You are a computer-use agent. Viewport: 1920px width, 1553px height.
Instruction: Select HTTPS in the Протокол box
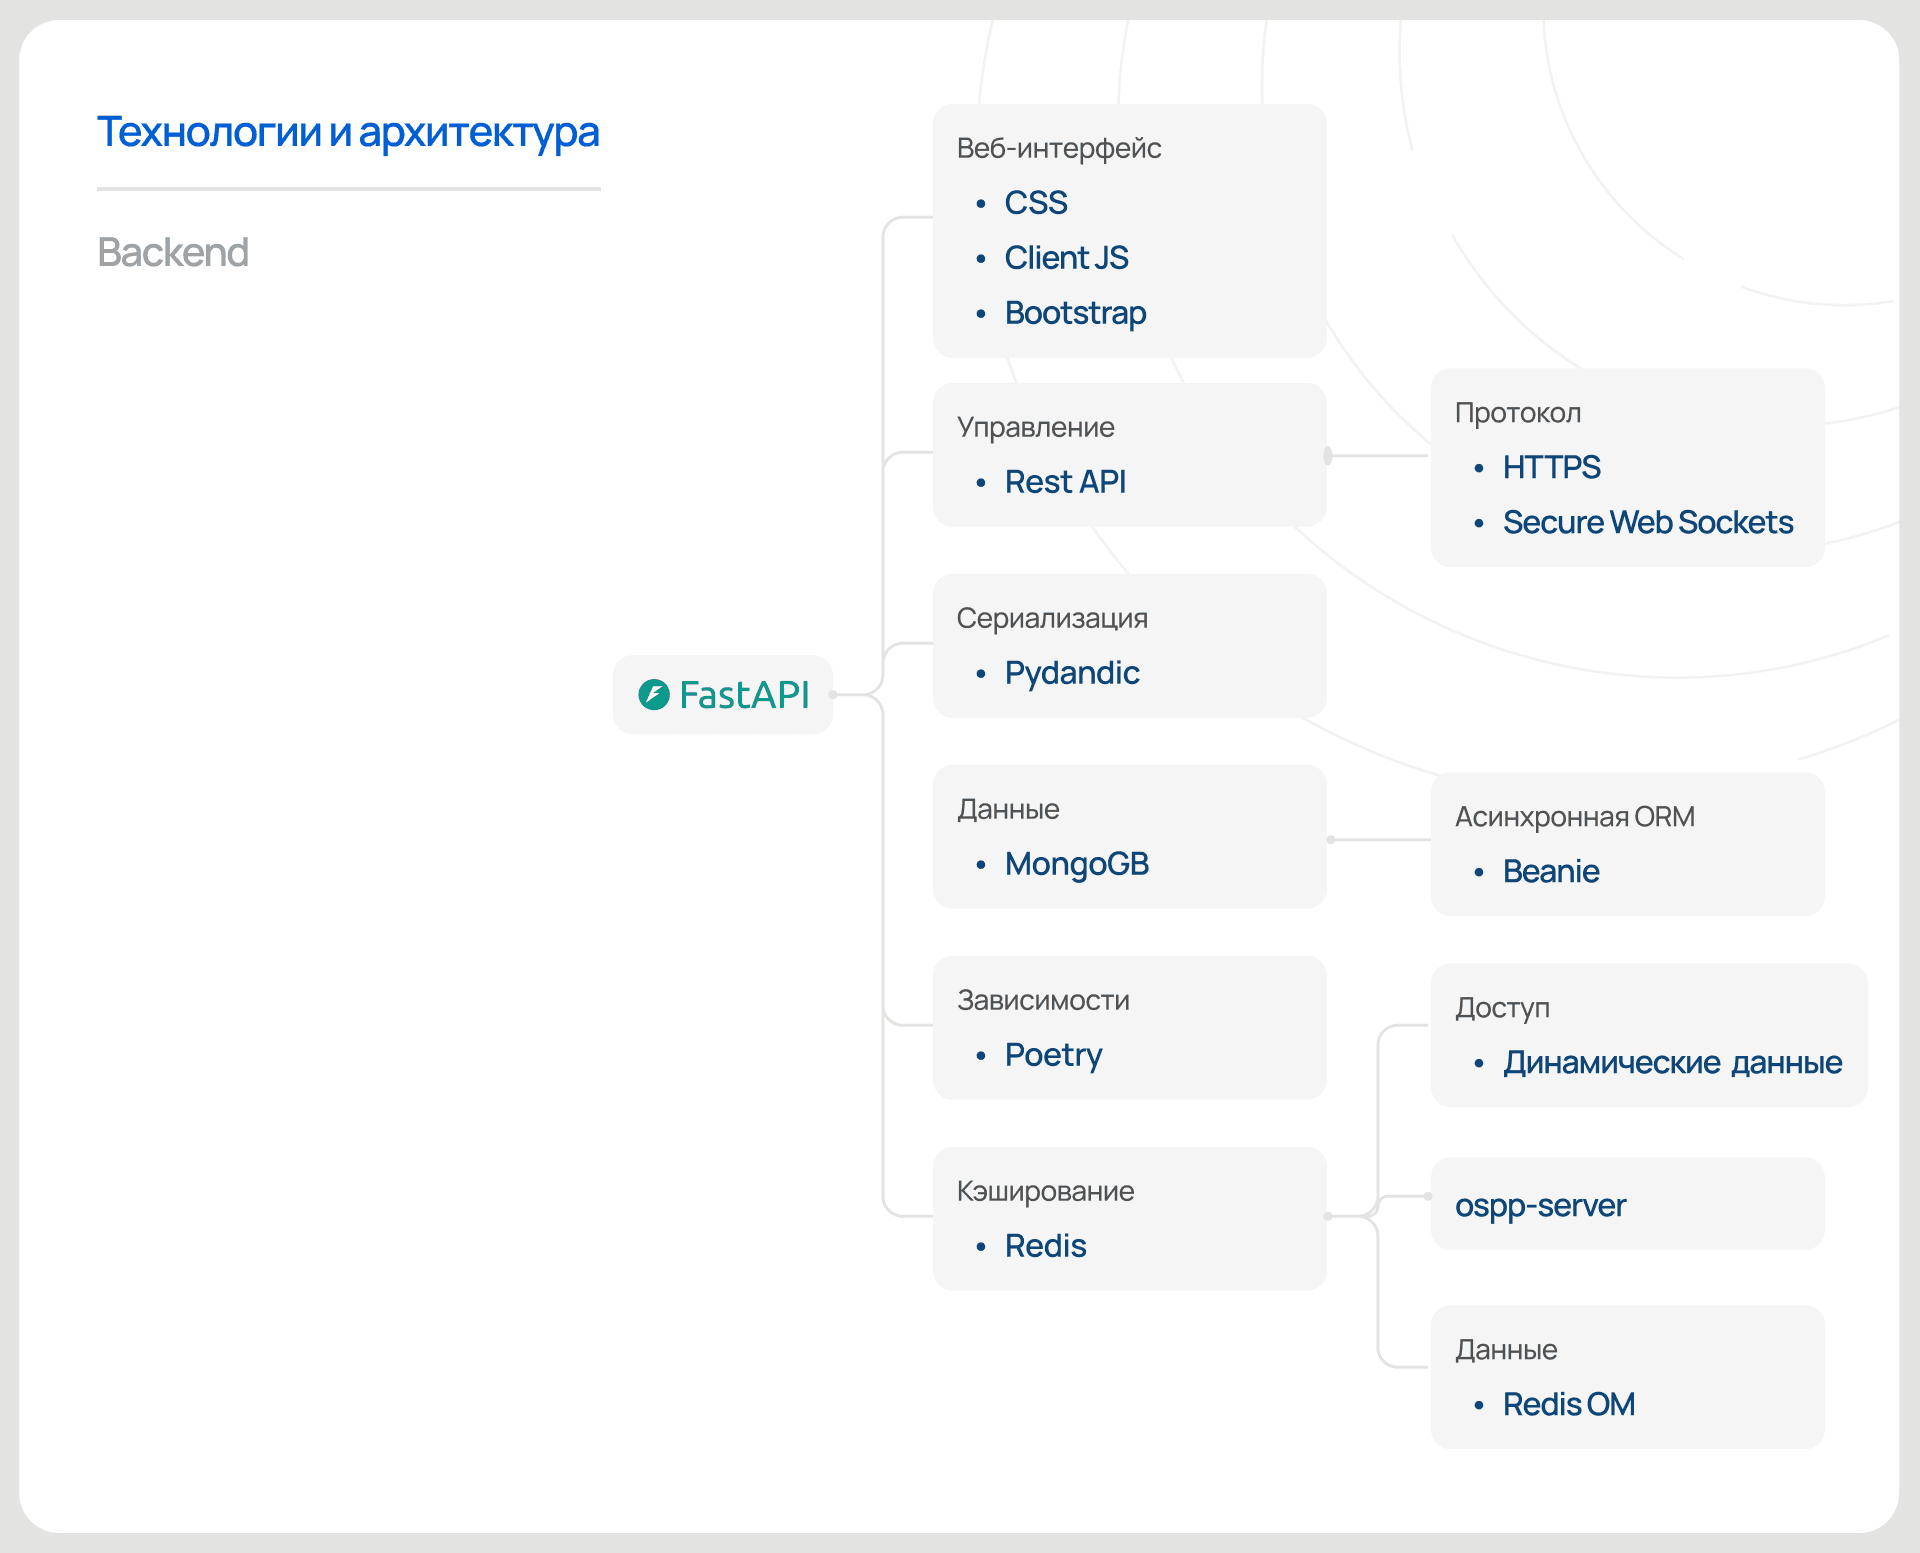click(x=1551, y=467)
